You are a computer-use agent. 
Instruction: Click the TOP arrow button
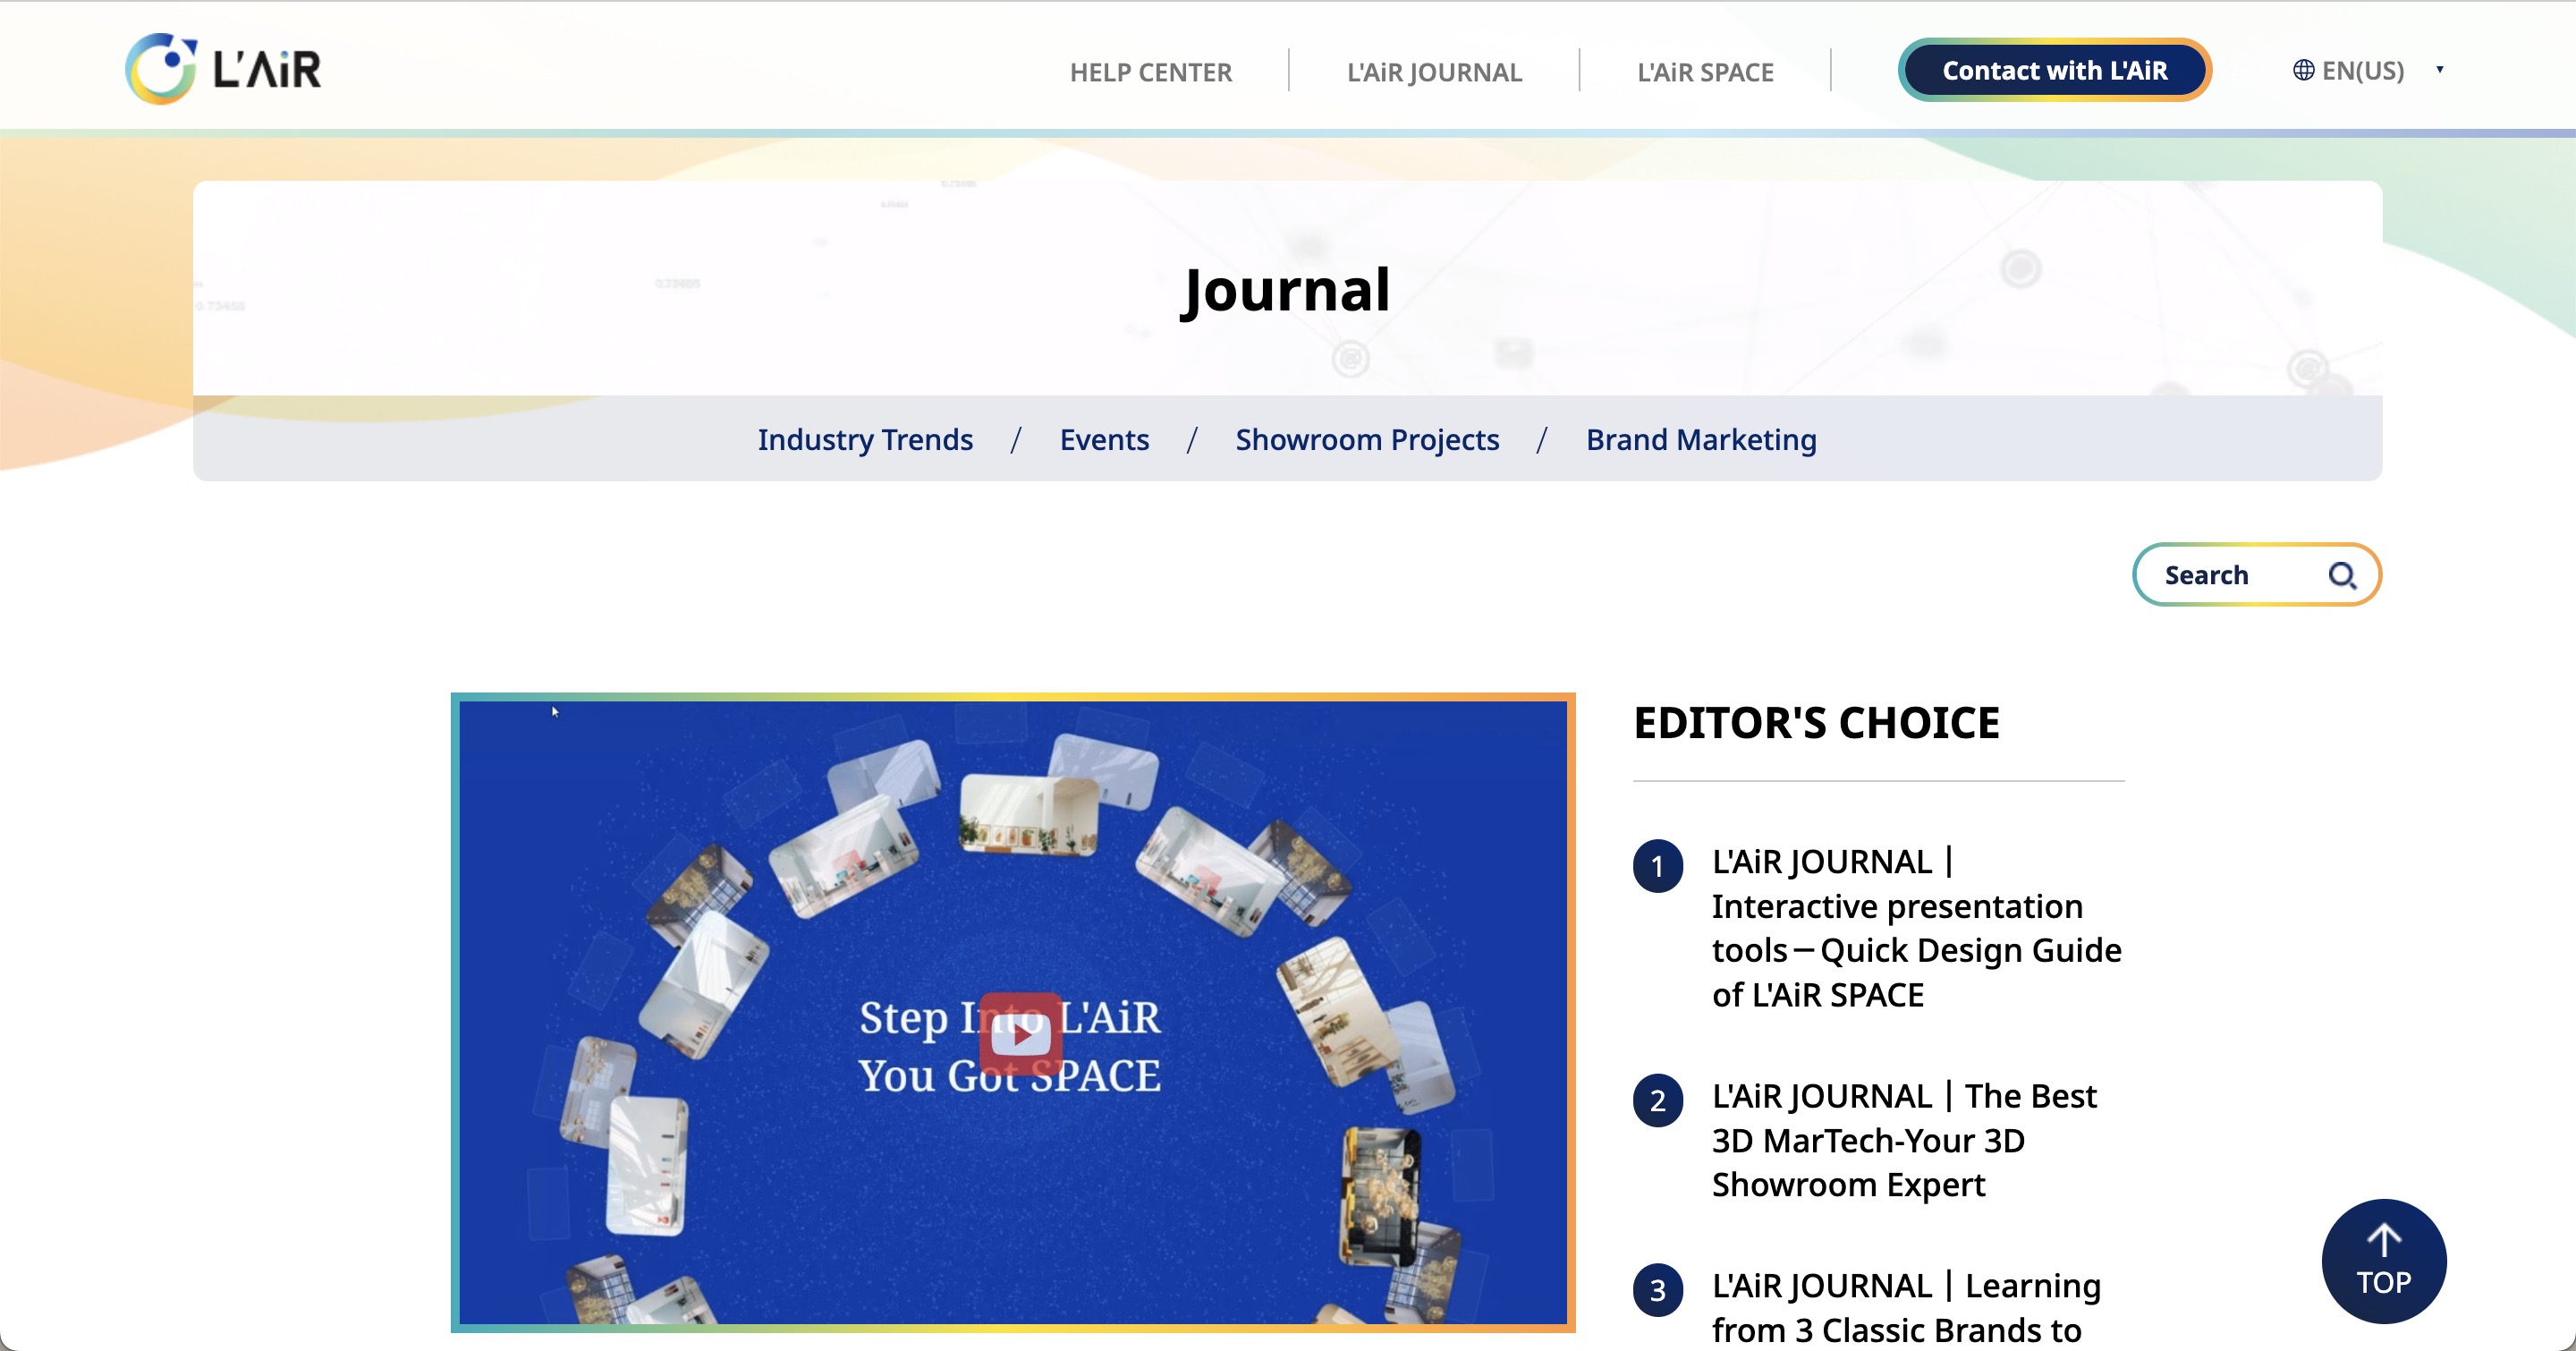(2383, 1261)
